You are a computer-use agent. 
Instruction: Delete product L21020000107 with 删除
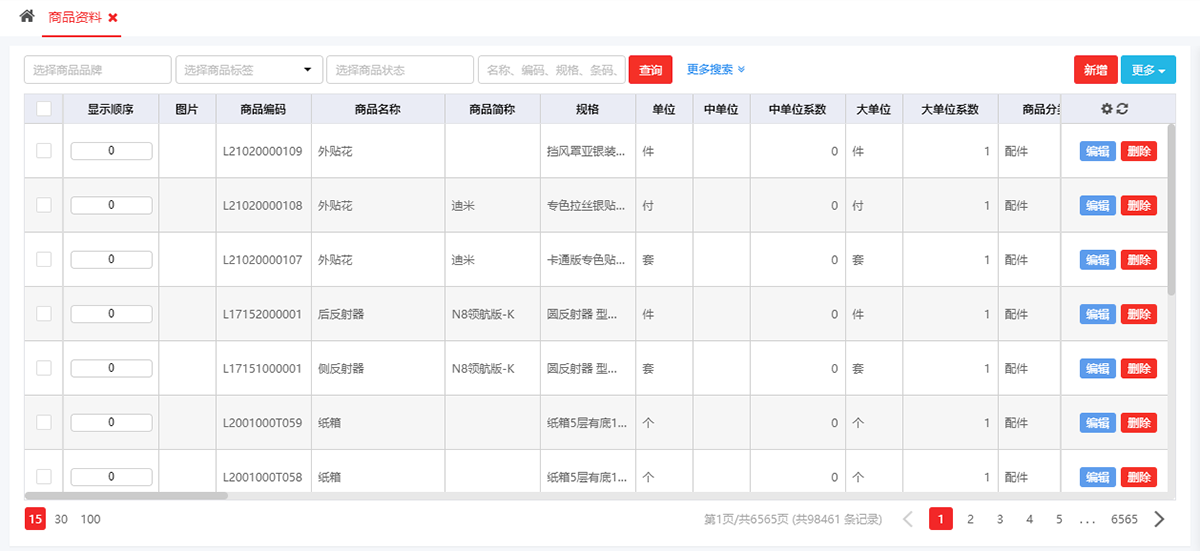1139,260
